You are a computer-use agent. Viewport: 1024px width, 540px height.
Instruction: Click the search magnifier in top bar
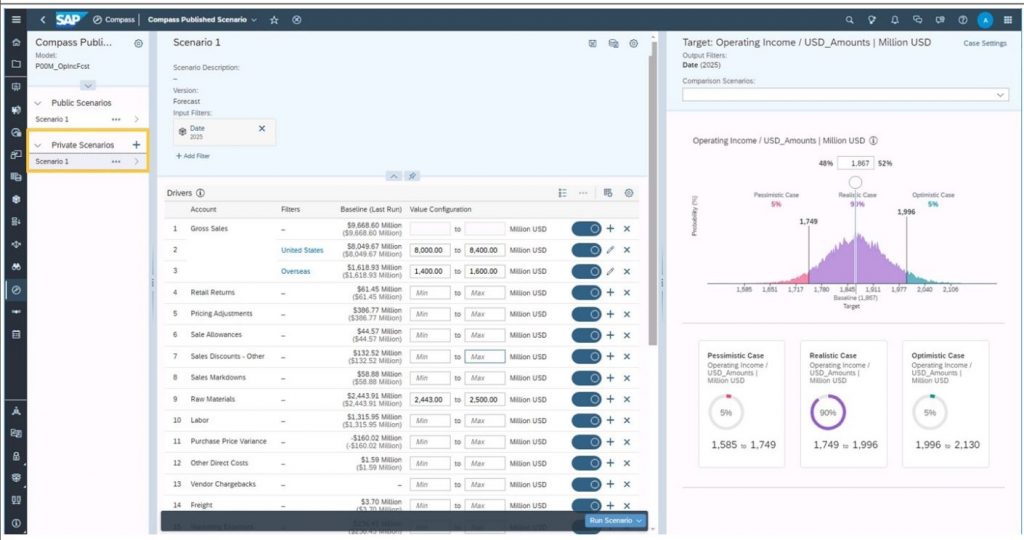coord(850,19)
